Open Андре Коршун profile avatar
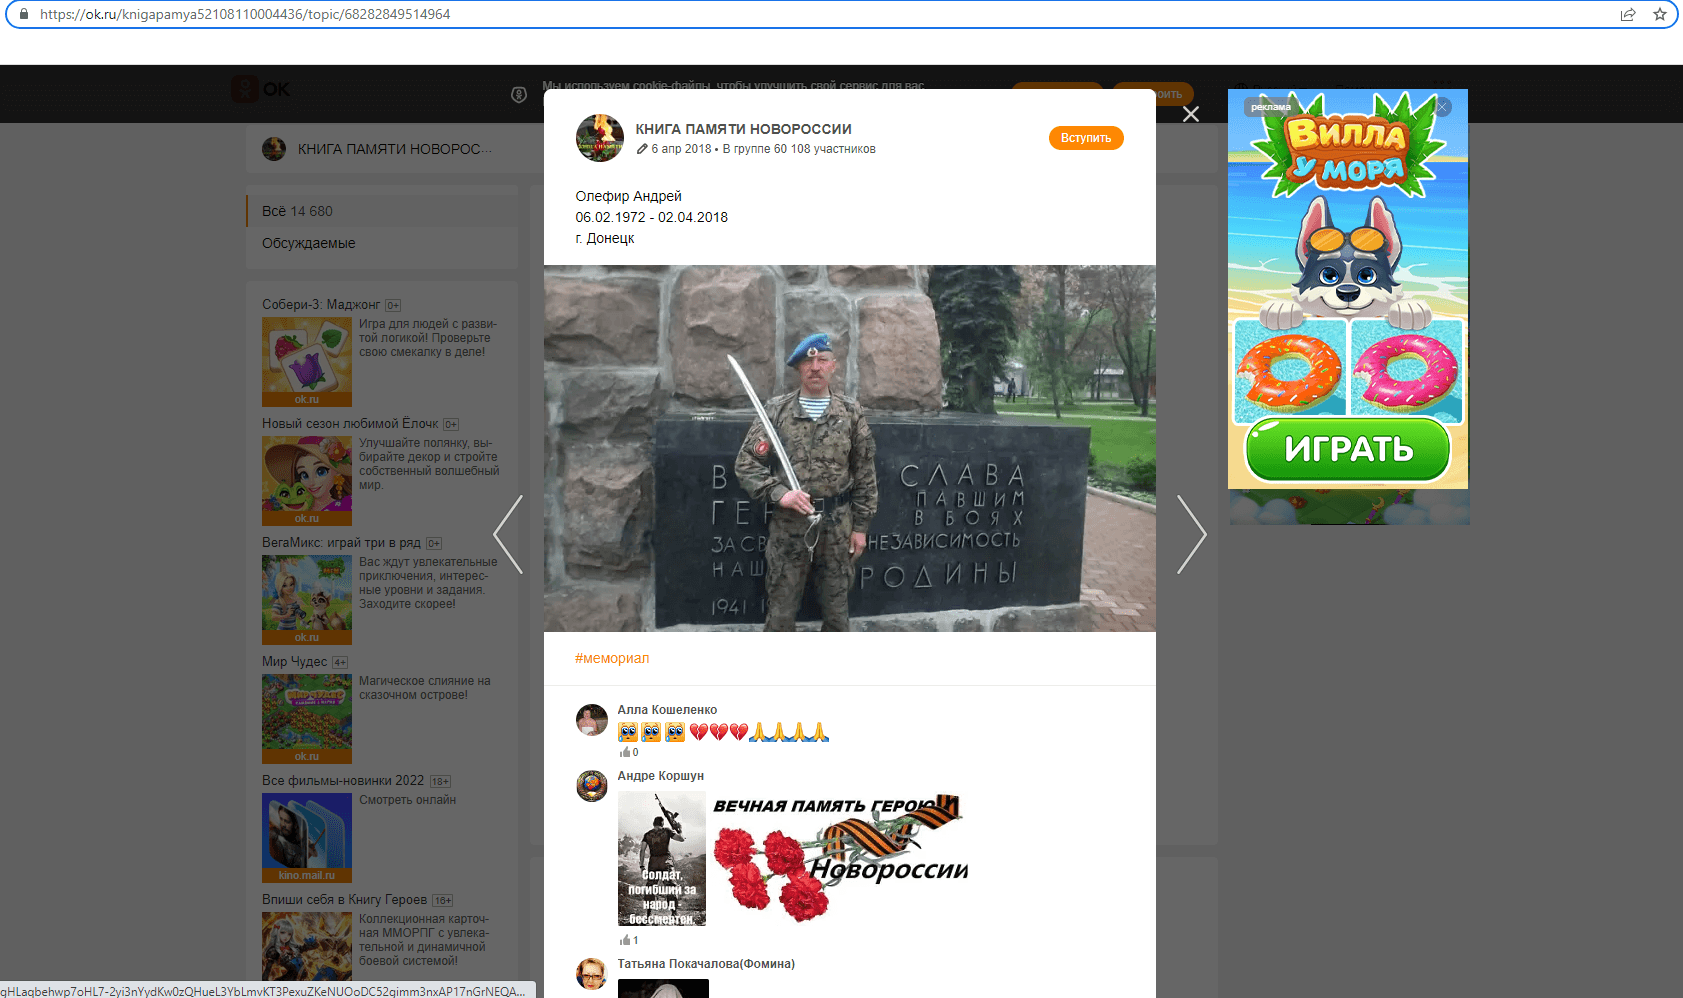The height and width of the screenshot is (998, 1683). pos(592,786)
